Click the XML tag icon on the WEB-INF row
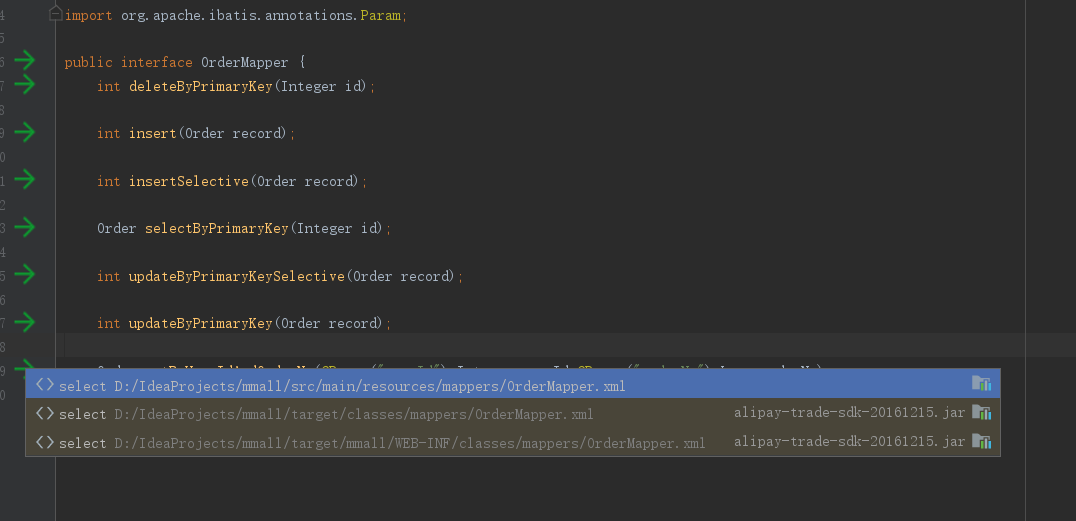 (x=44, y=442)
